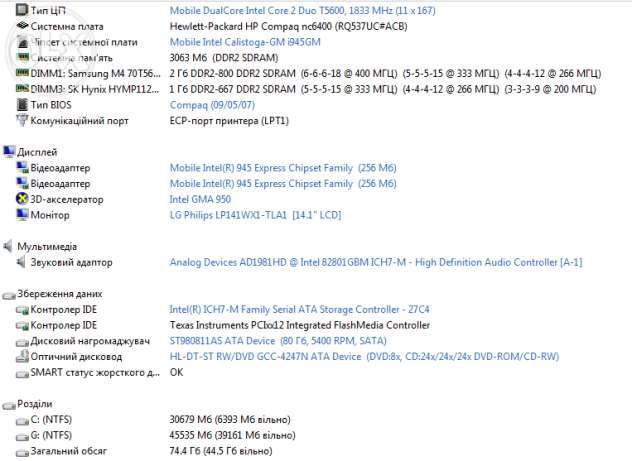Open HL-DT-ST RW/DVD GCC-4247N ATA Device link
This screenshot has width=632, height=461.
point(364,357)
